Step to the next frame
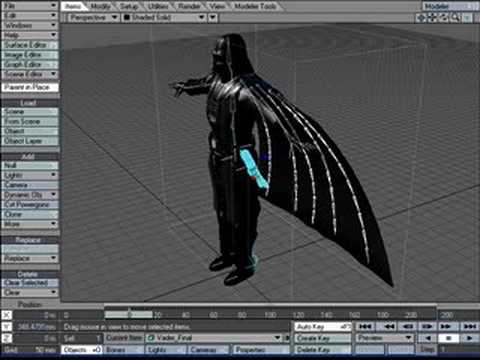The width and height of the screenshot is (480, 360). tap(427, 326)
